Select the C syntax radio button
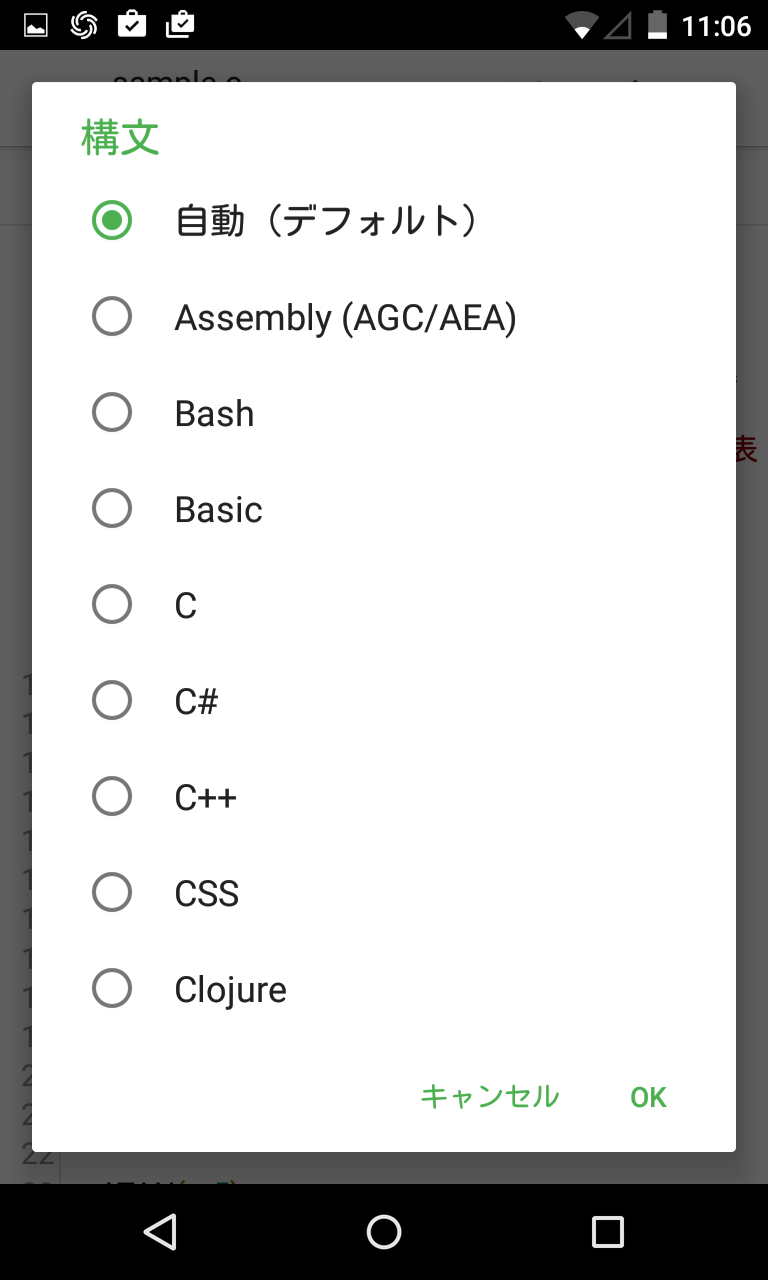Image resolution: width=768 pixels, height=1280 pixels. 112,605
